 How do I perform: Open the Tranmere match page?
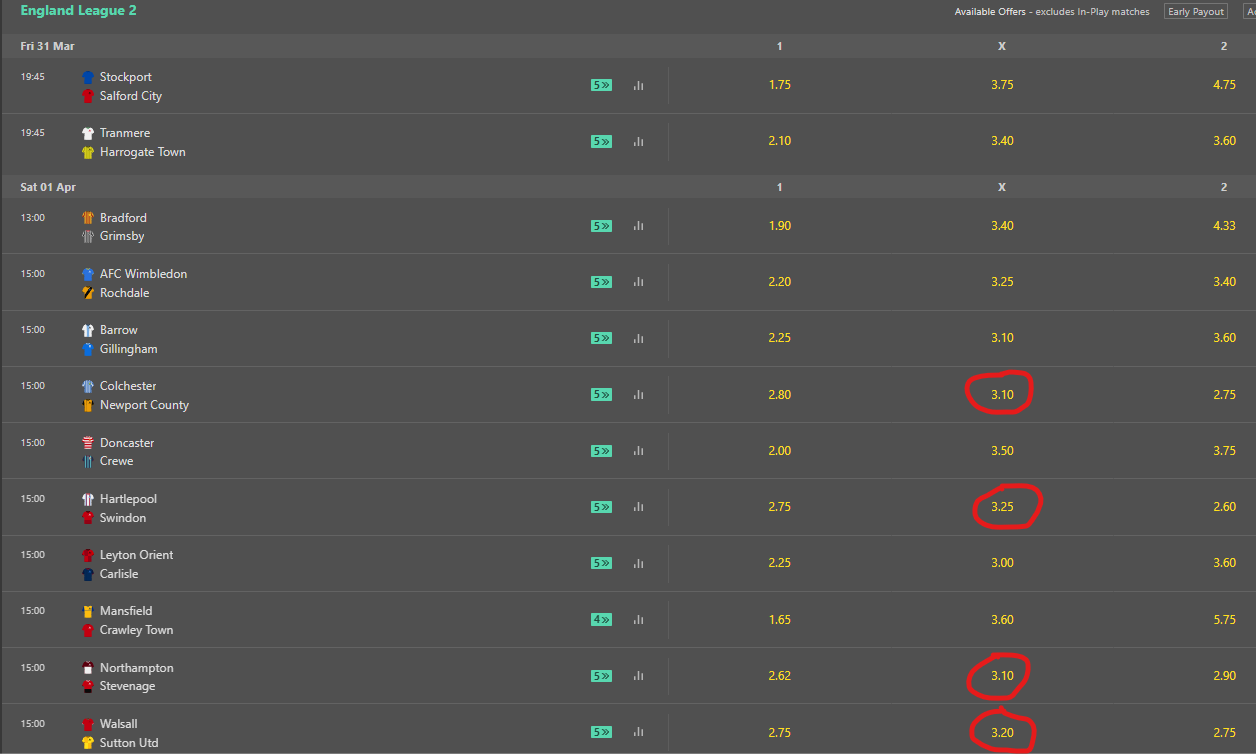[x=126, y=133]
